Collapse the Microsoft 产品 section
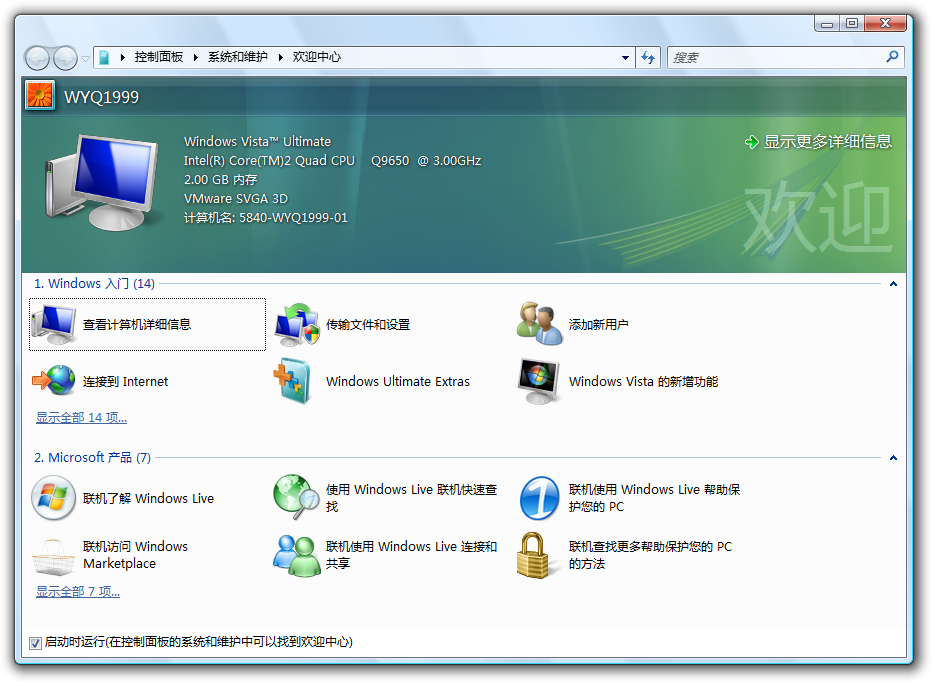The height and width of the screenshot is (684, 932). pos(893,458)
